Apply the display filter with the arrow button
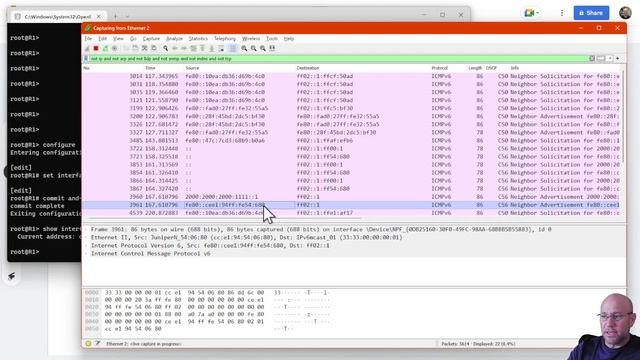 [x=600, y=59]
